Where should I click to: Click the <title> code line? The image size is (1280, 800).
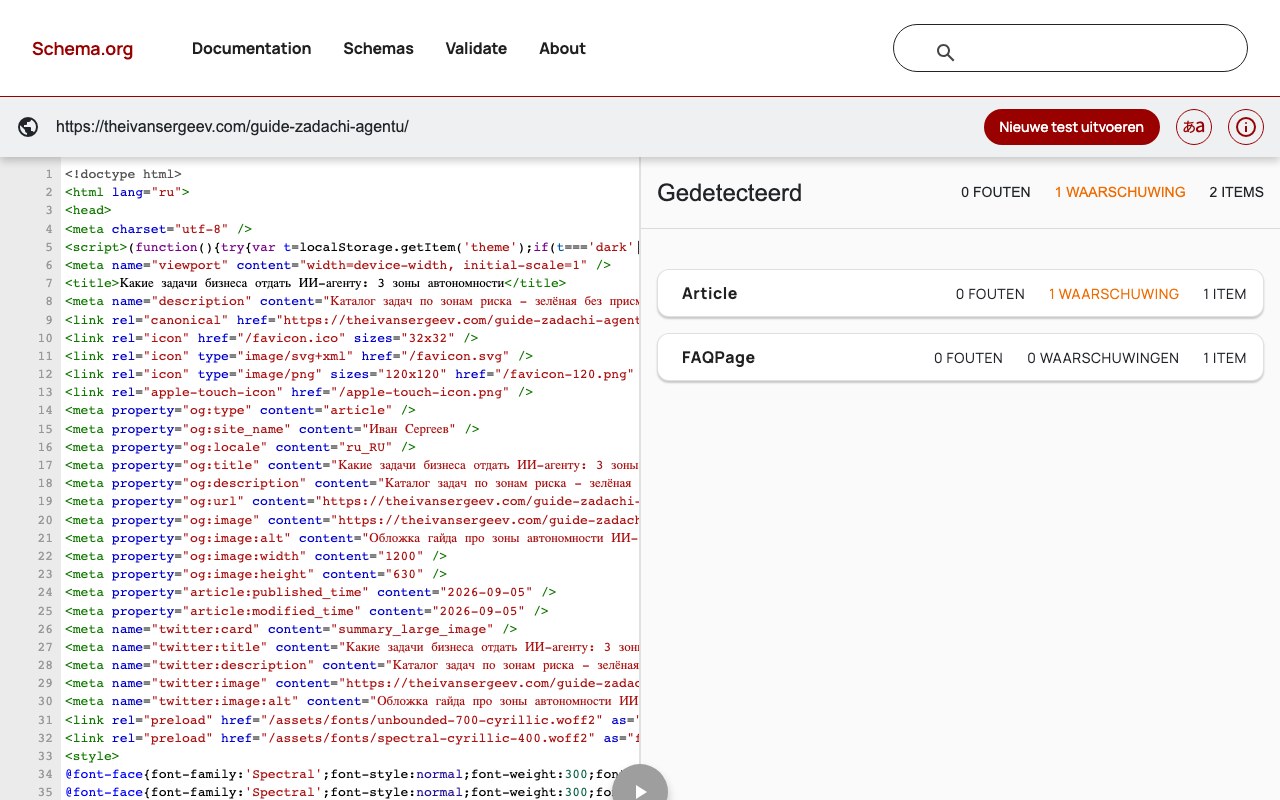(x=315, y=283)
